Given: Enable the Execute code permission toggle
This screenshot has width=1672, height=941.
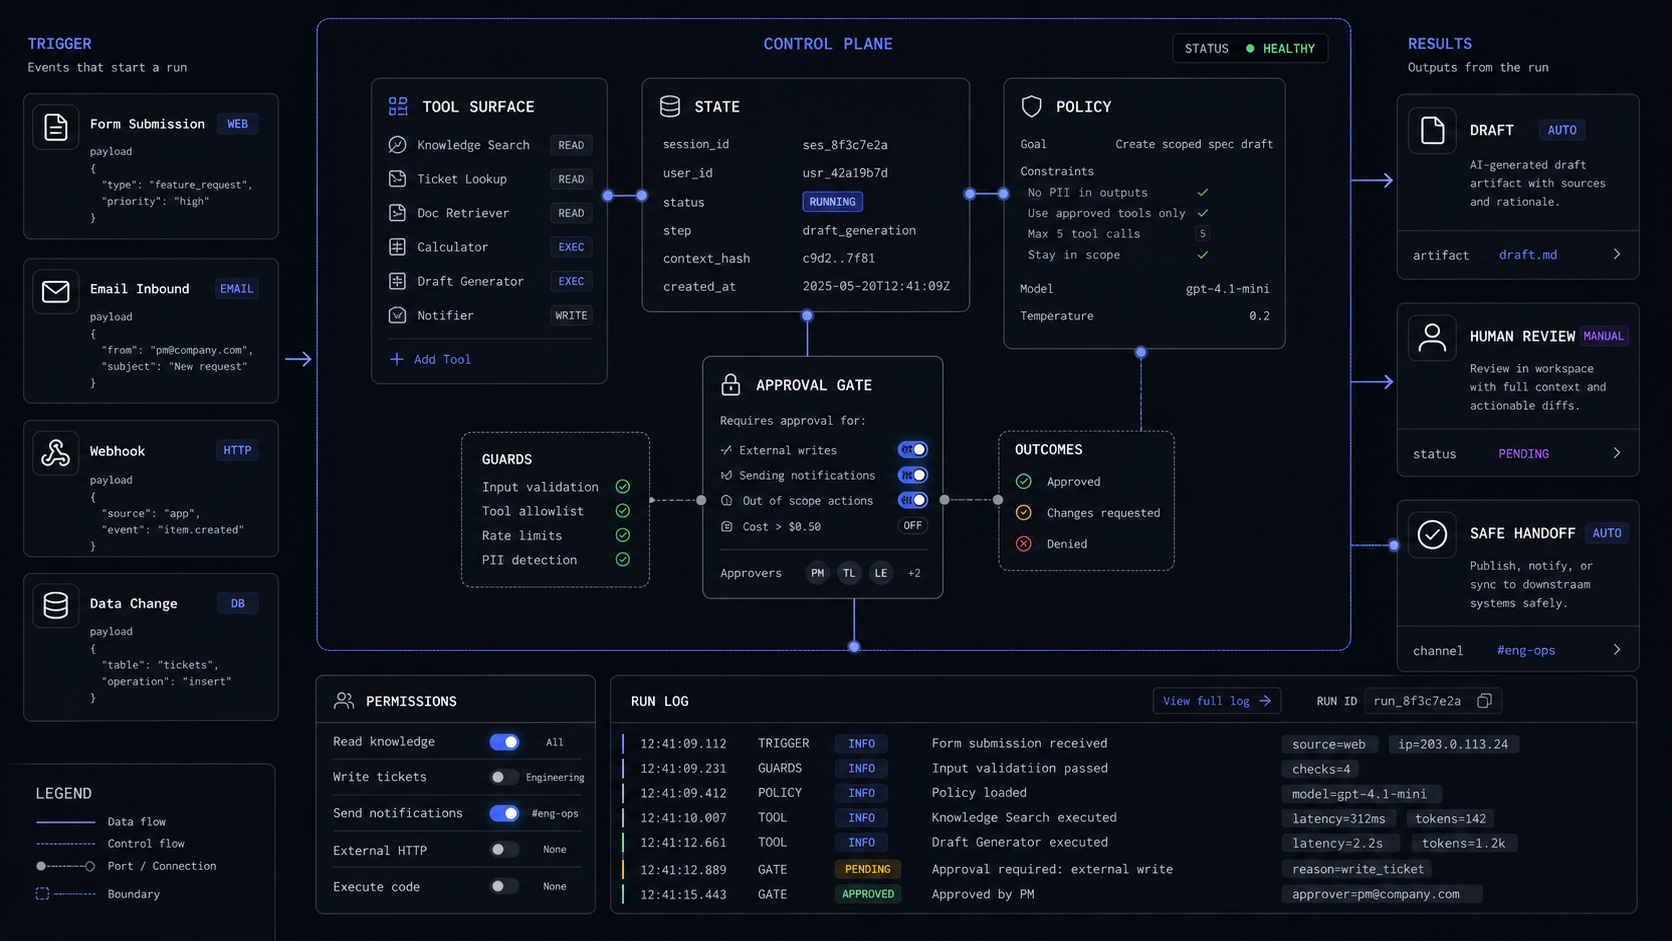Looking at the screenshot, I should [x=504, y=886].
